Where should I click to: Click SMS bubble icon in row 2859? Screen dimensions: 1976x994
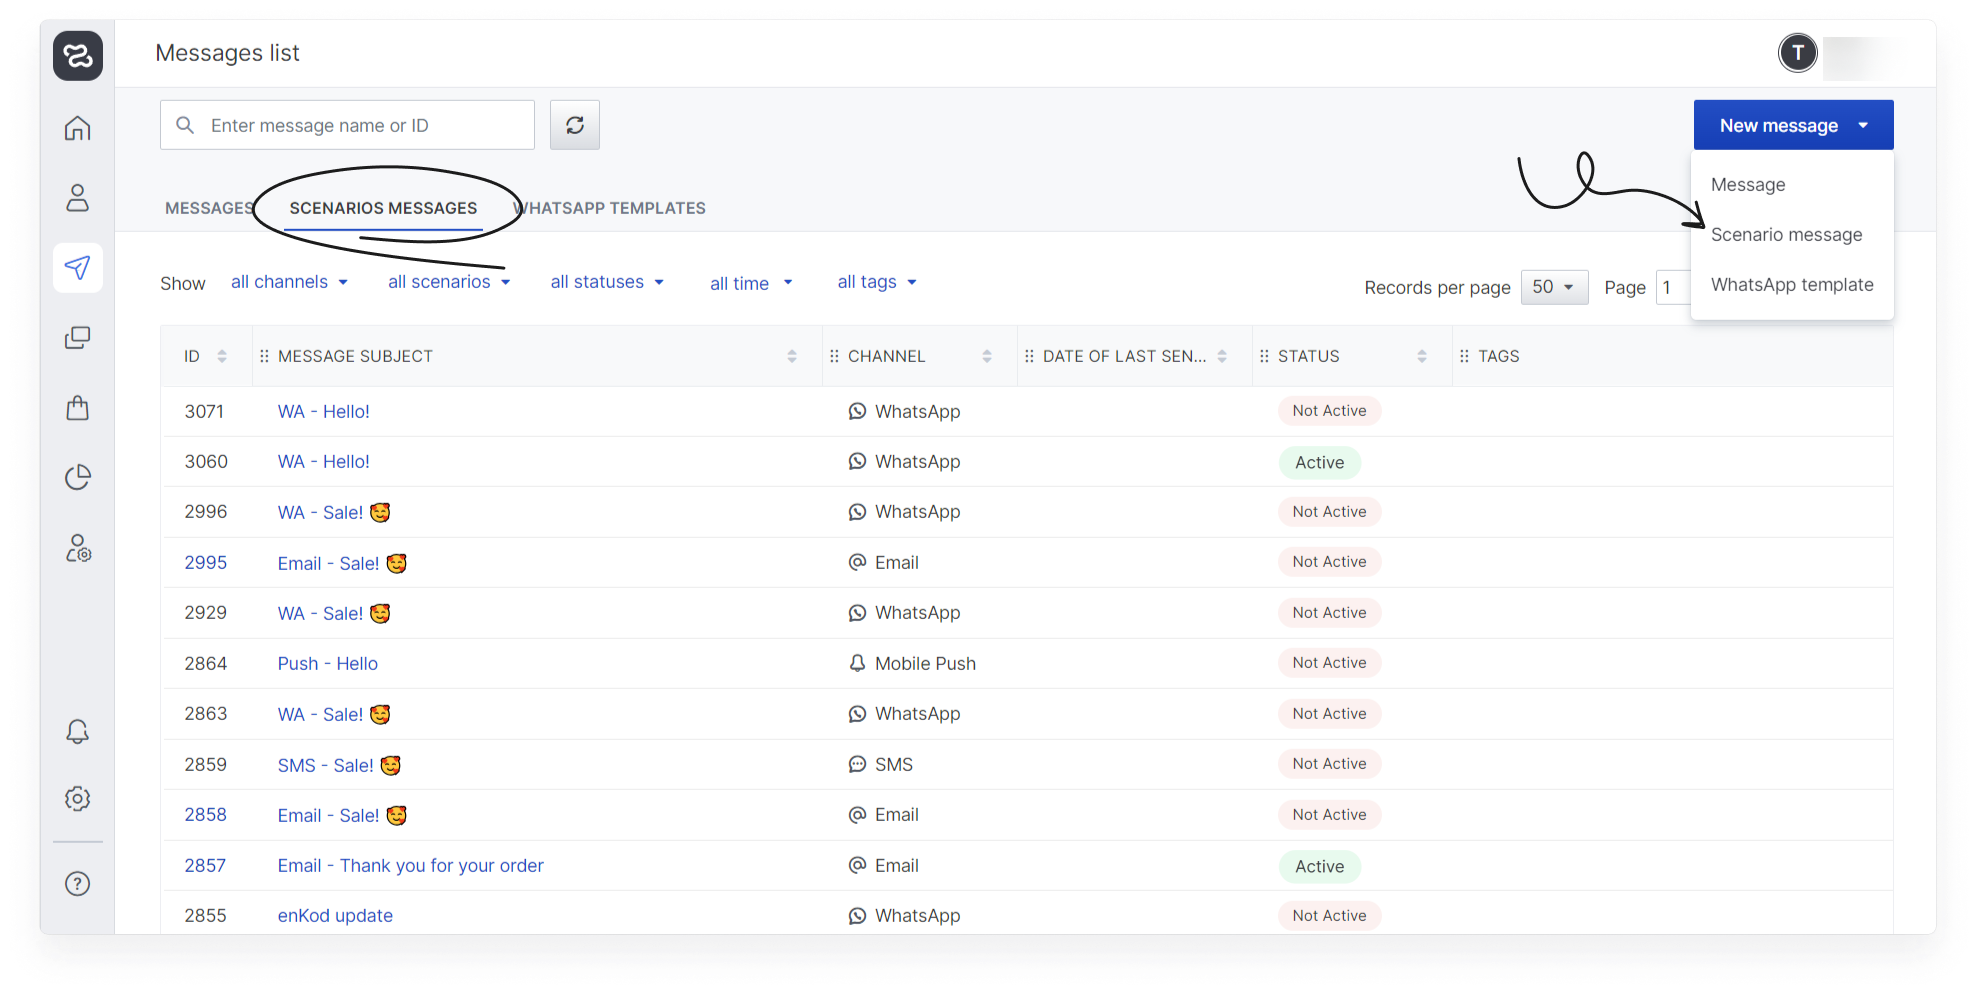[x=857, y=764]
